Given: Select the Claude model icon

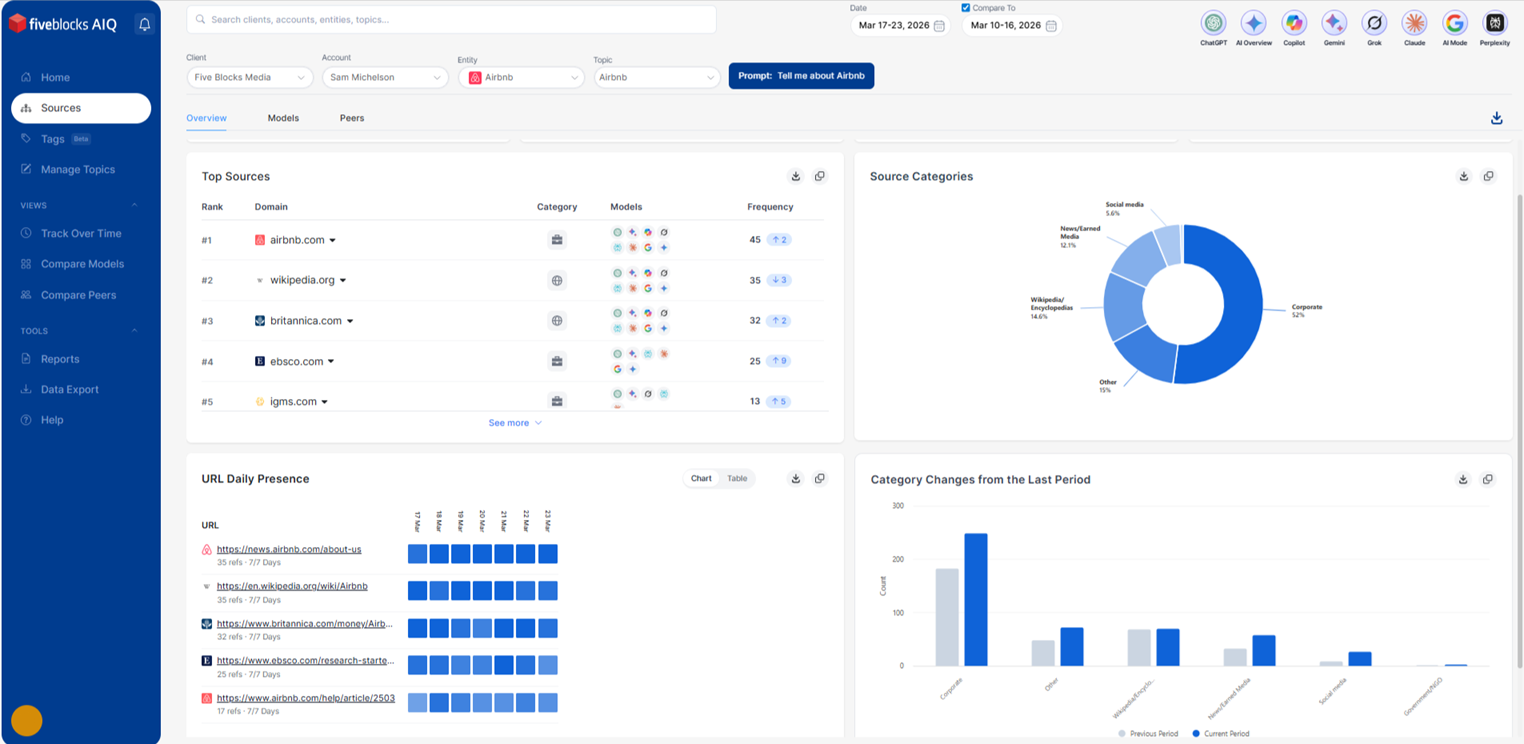Looking at the screenshot, I should 1414,23.
